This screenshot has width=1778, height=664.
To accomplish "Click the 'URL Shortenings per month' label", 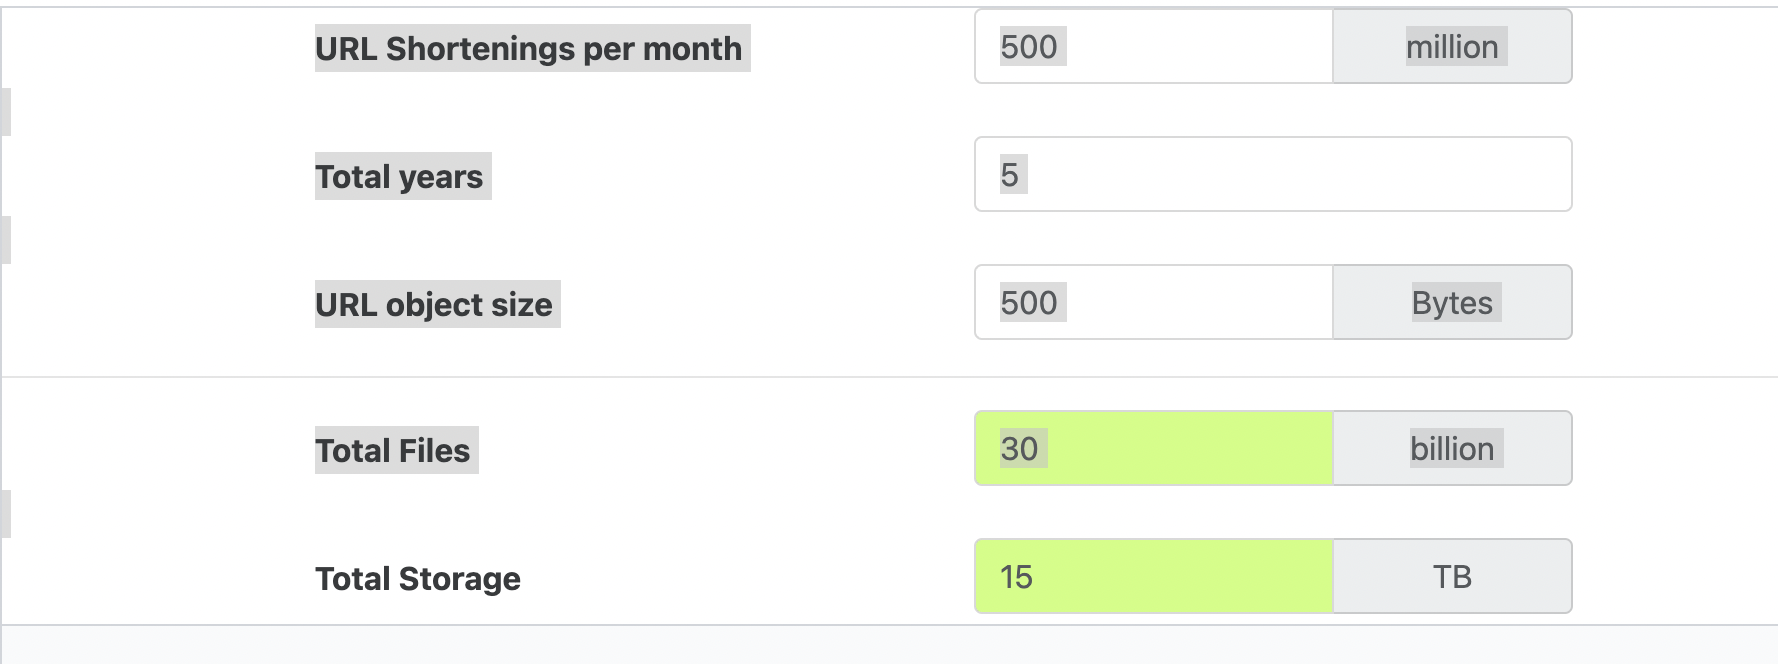I will click(x=529, y=49).
